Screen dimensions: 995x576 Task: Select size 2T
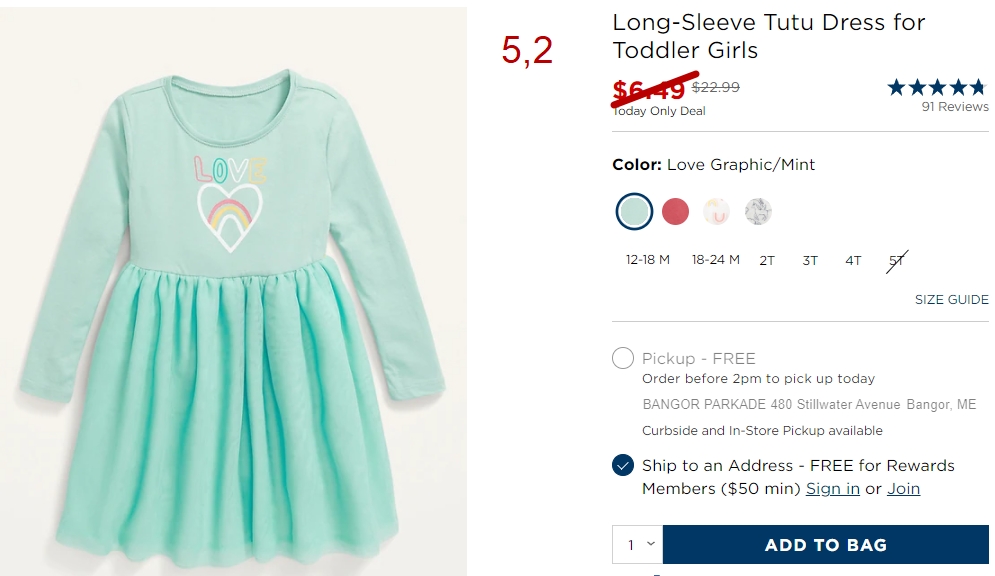[x=767, y=260]
